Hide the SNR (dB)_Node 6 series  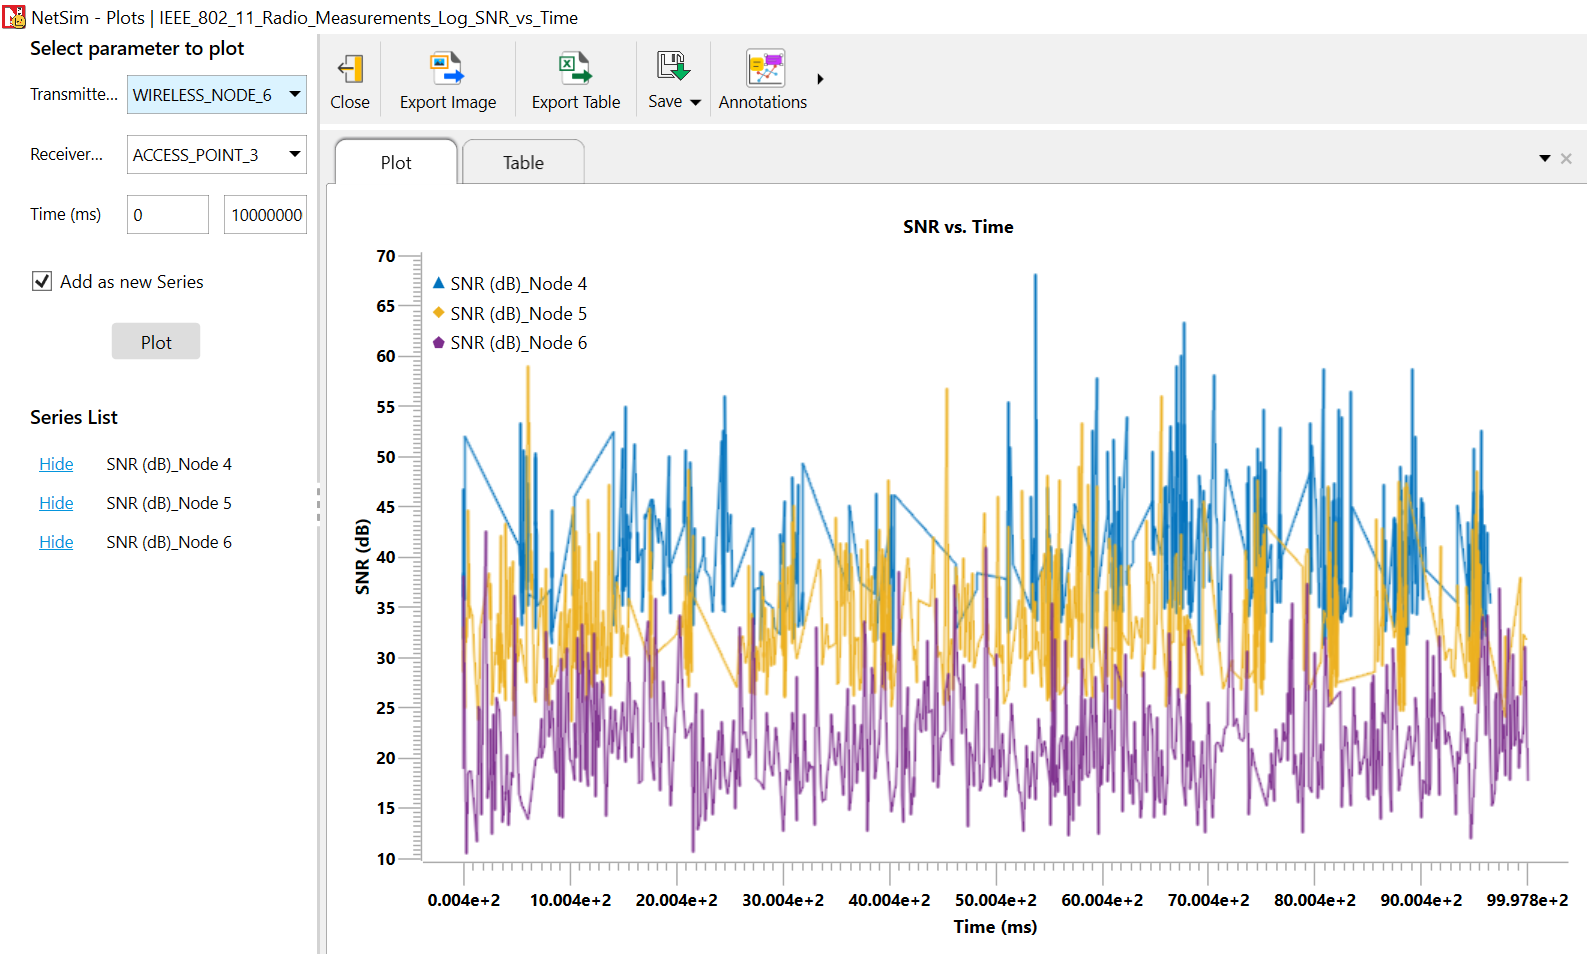(56, 542)
